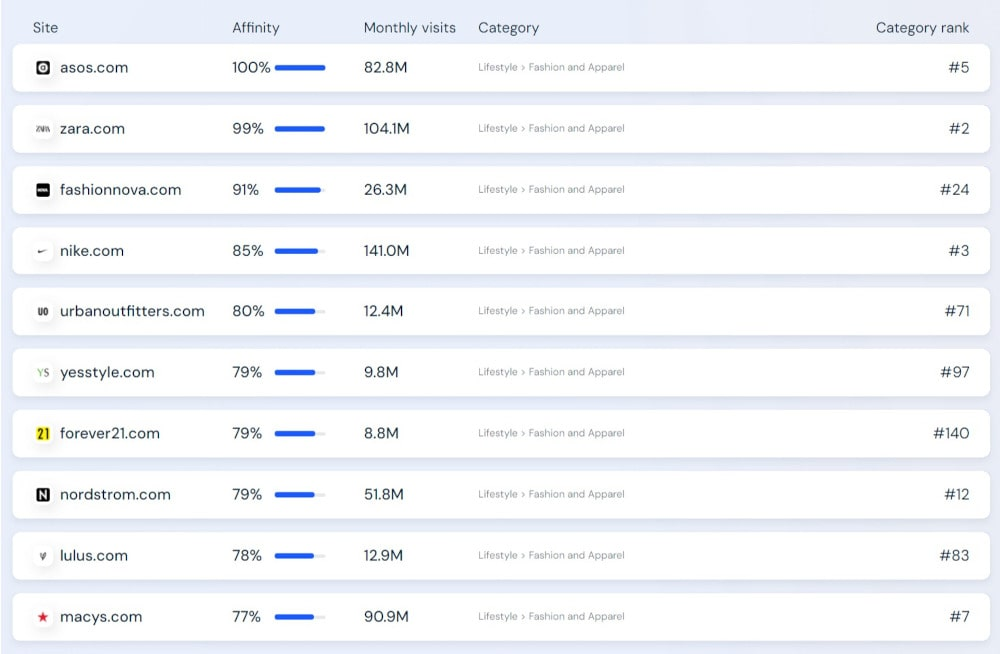Click the 77% affinity value
The image size is (1000, 654).
(x=246, y=617)
